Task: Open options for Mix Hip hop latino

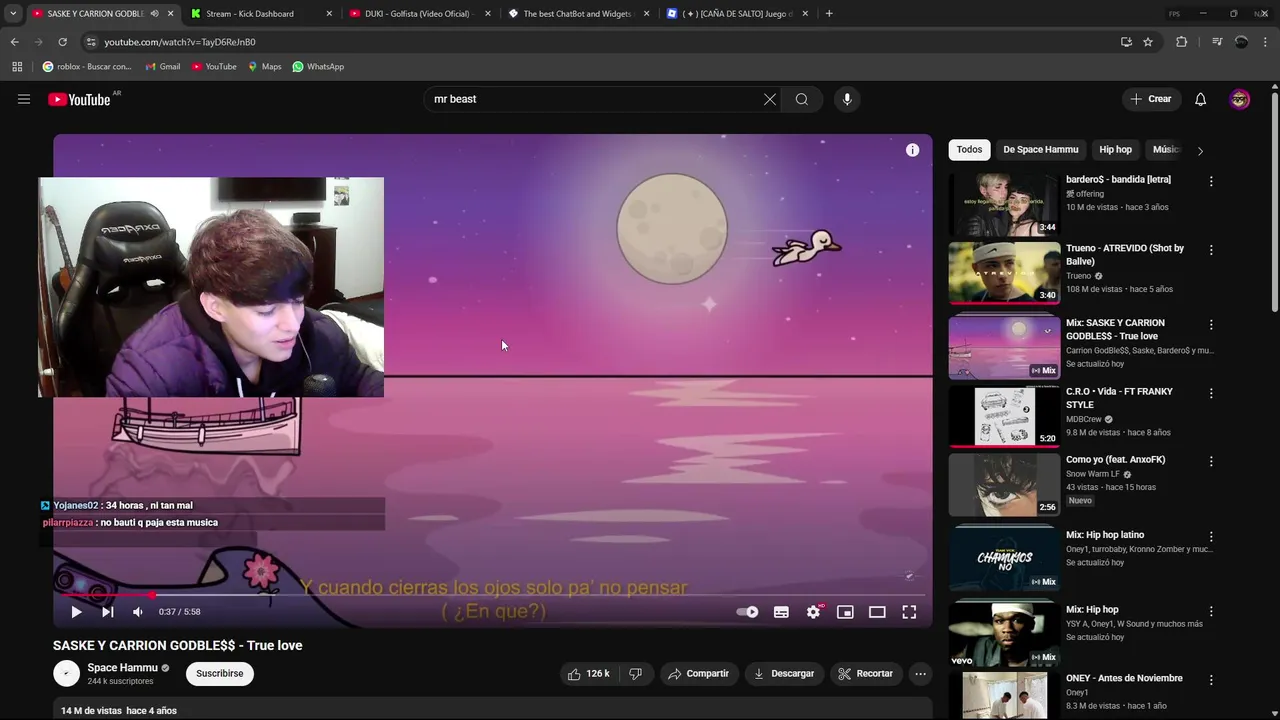Action: [x=1211, y=537]
